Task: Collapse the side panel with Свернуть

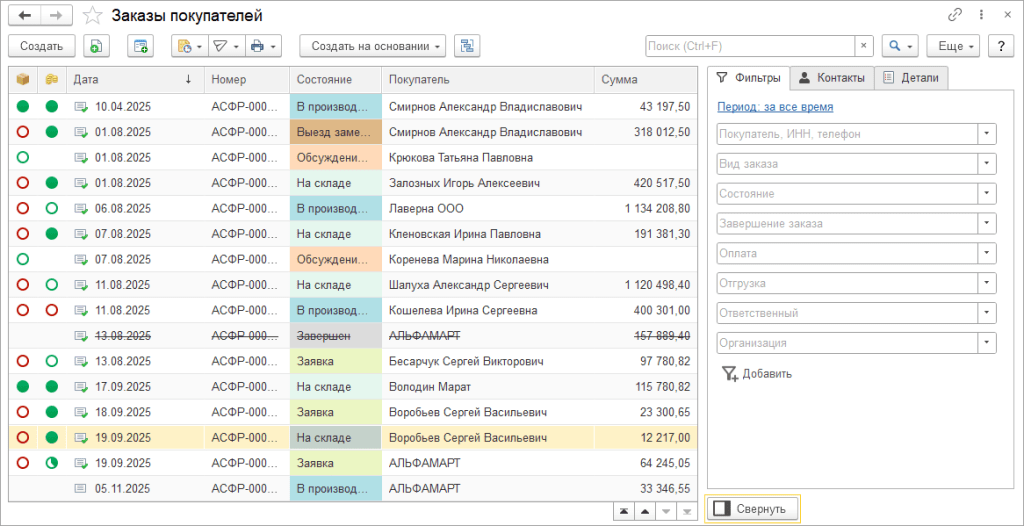Action: pos(753,509)
